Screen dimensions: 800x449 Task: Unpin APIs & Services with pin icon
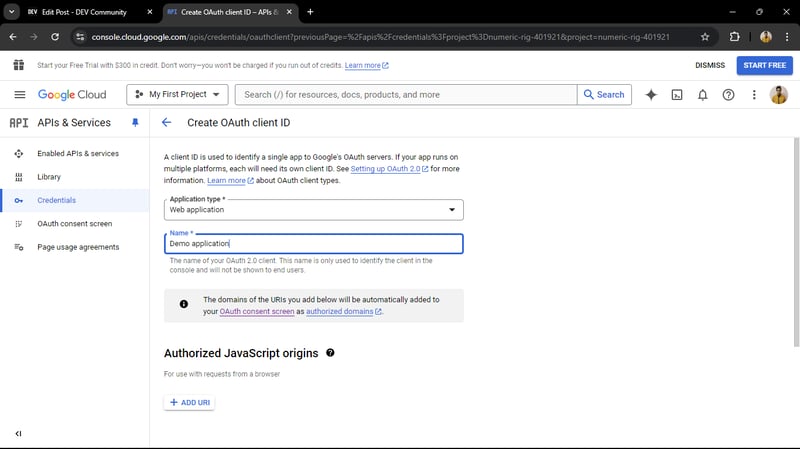point(135,122)
